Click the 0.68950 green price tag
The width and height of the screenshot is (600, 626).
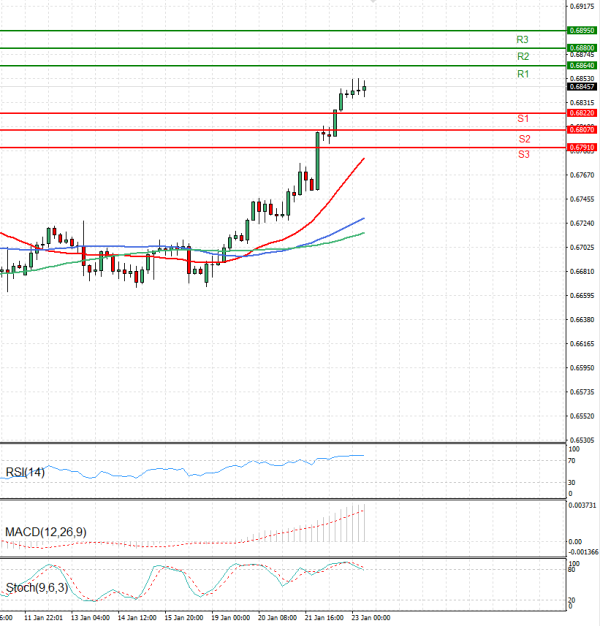tap(583, 31)
